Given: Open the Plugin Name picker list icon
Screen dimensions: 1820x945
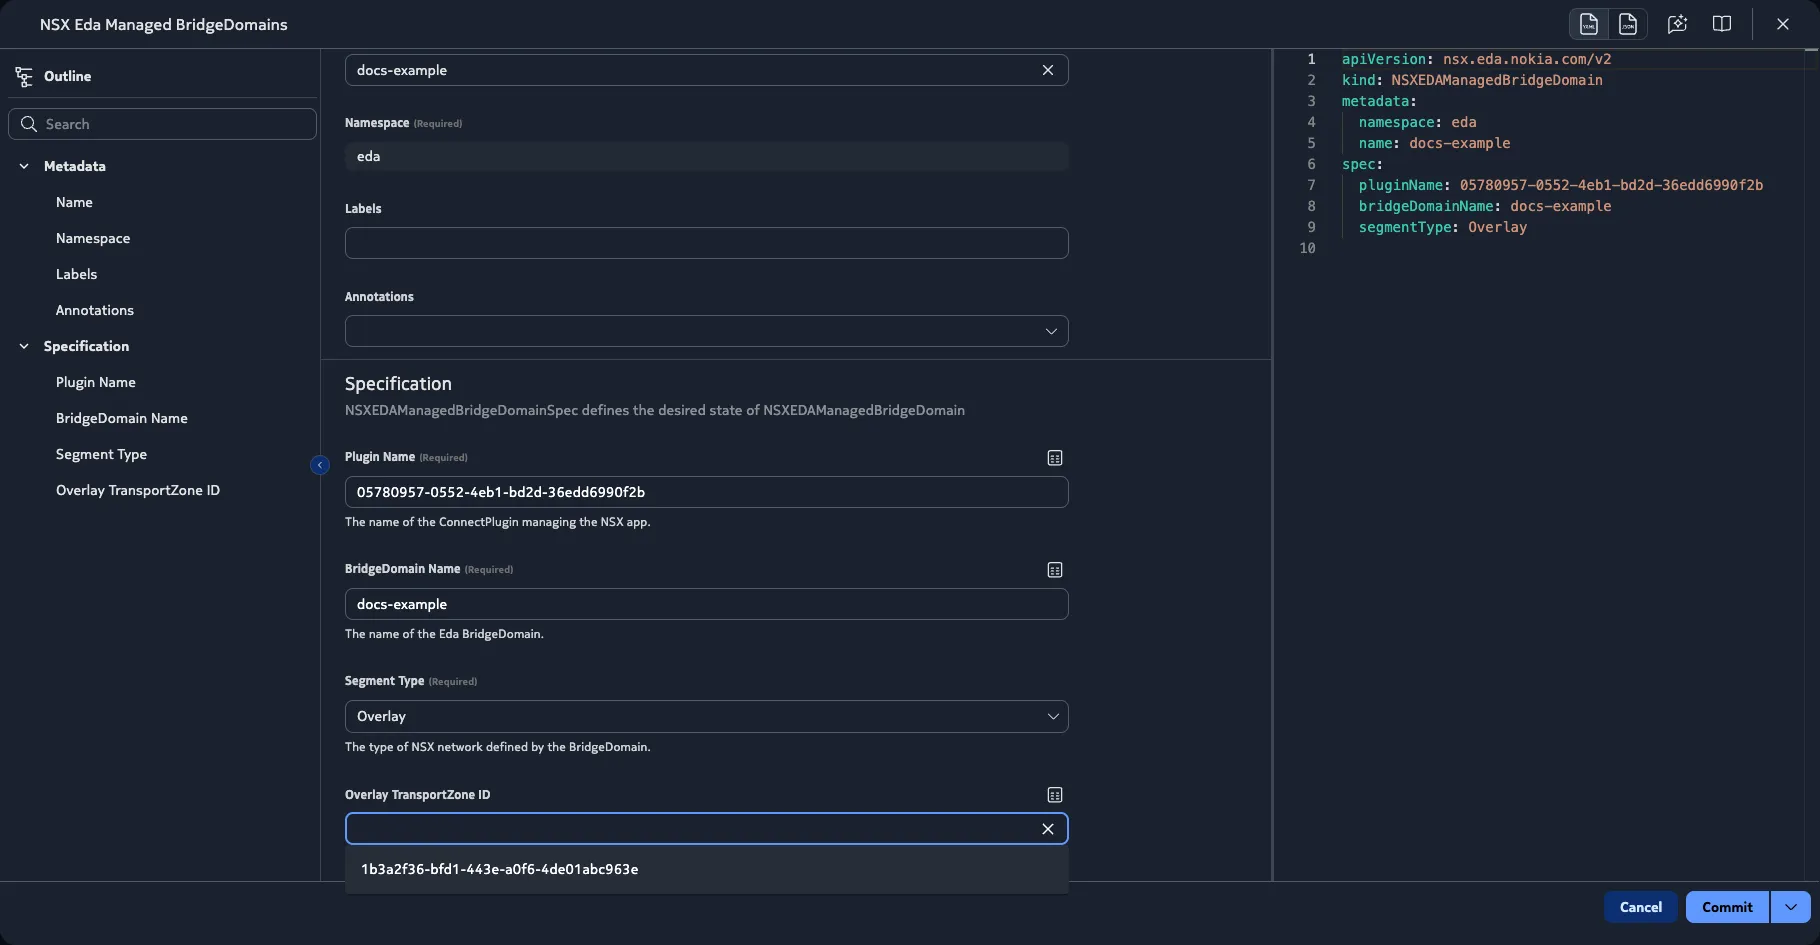Looking at the screenshot, I should [x=1054, y=458].
